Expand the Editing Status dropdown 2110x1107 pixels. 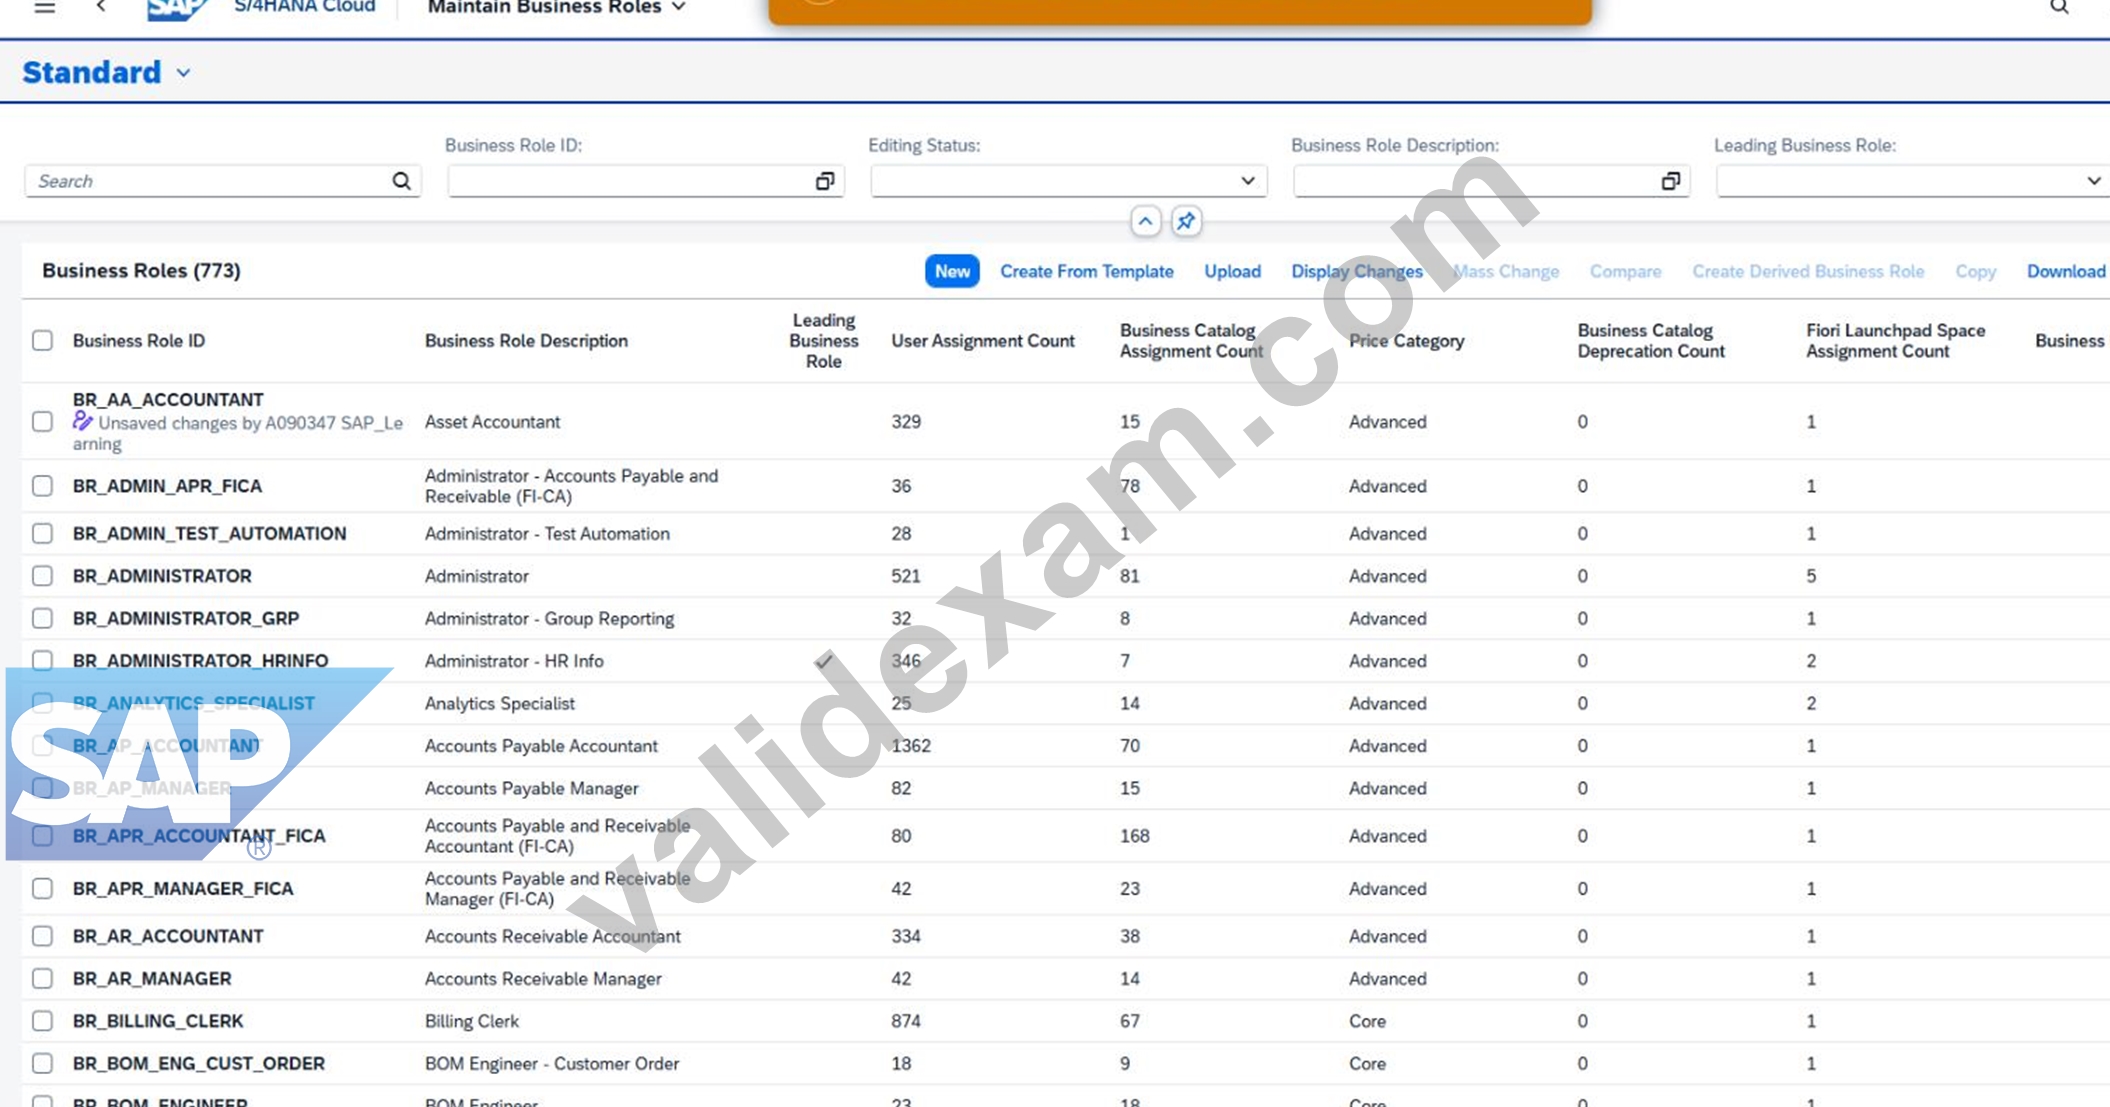coord(1247,181)
